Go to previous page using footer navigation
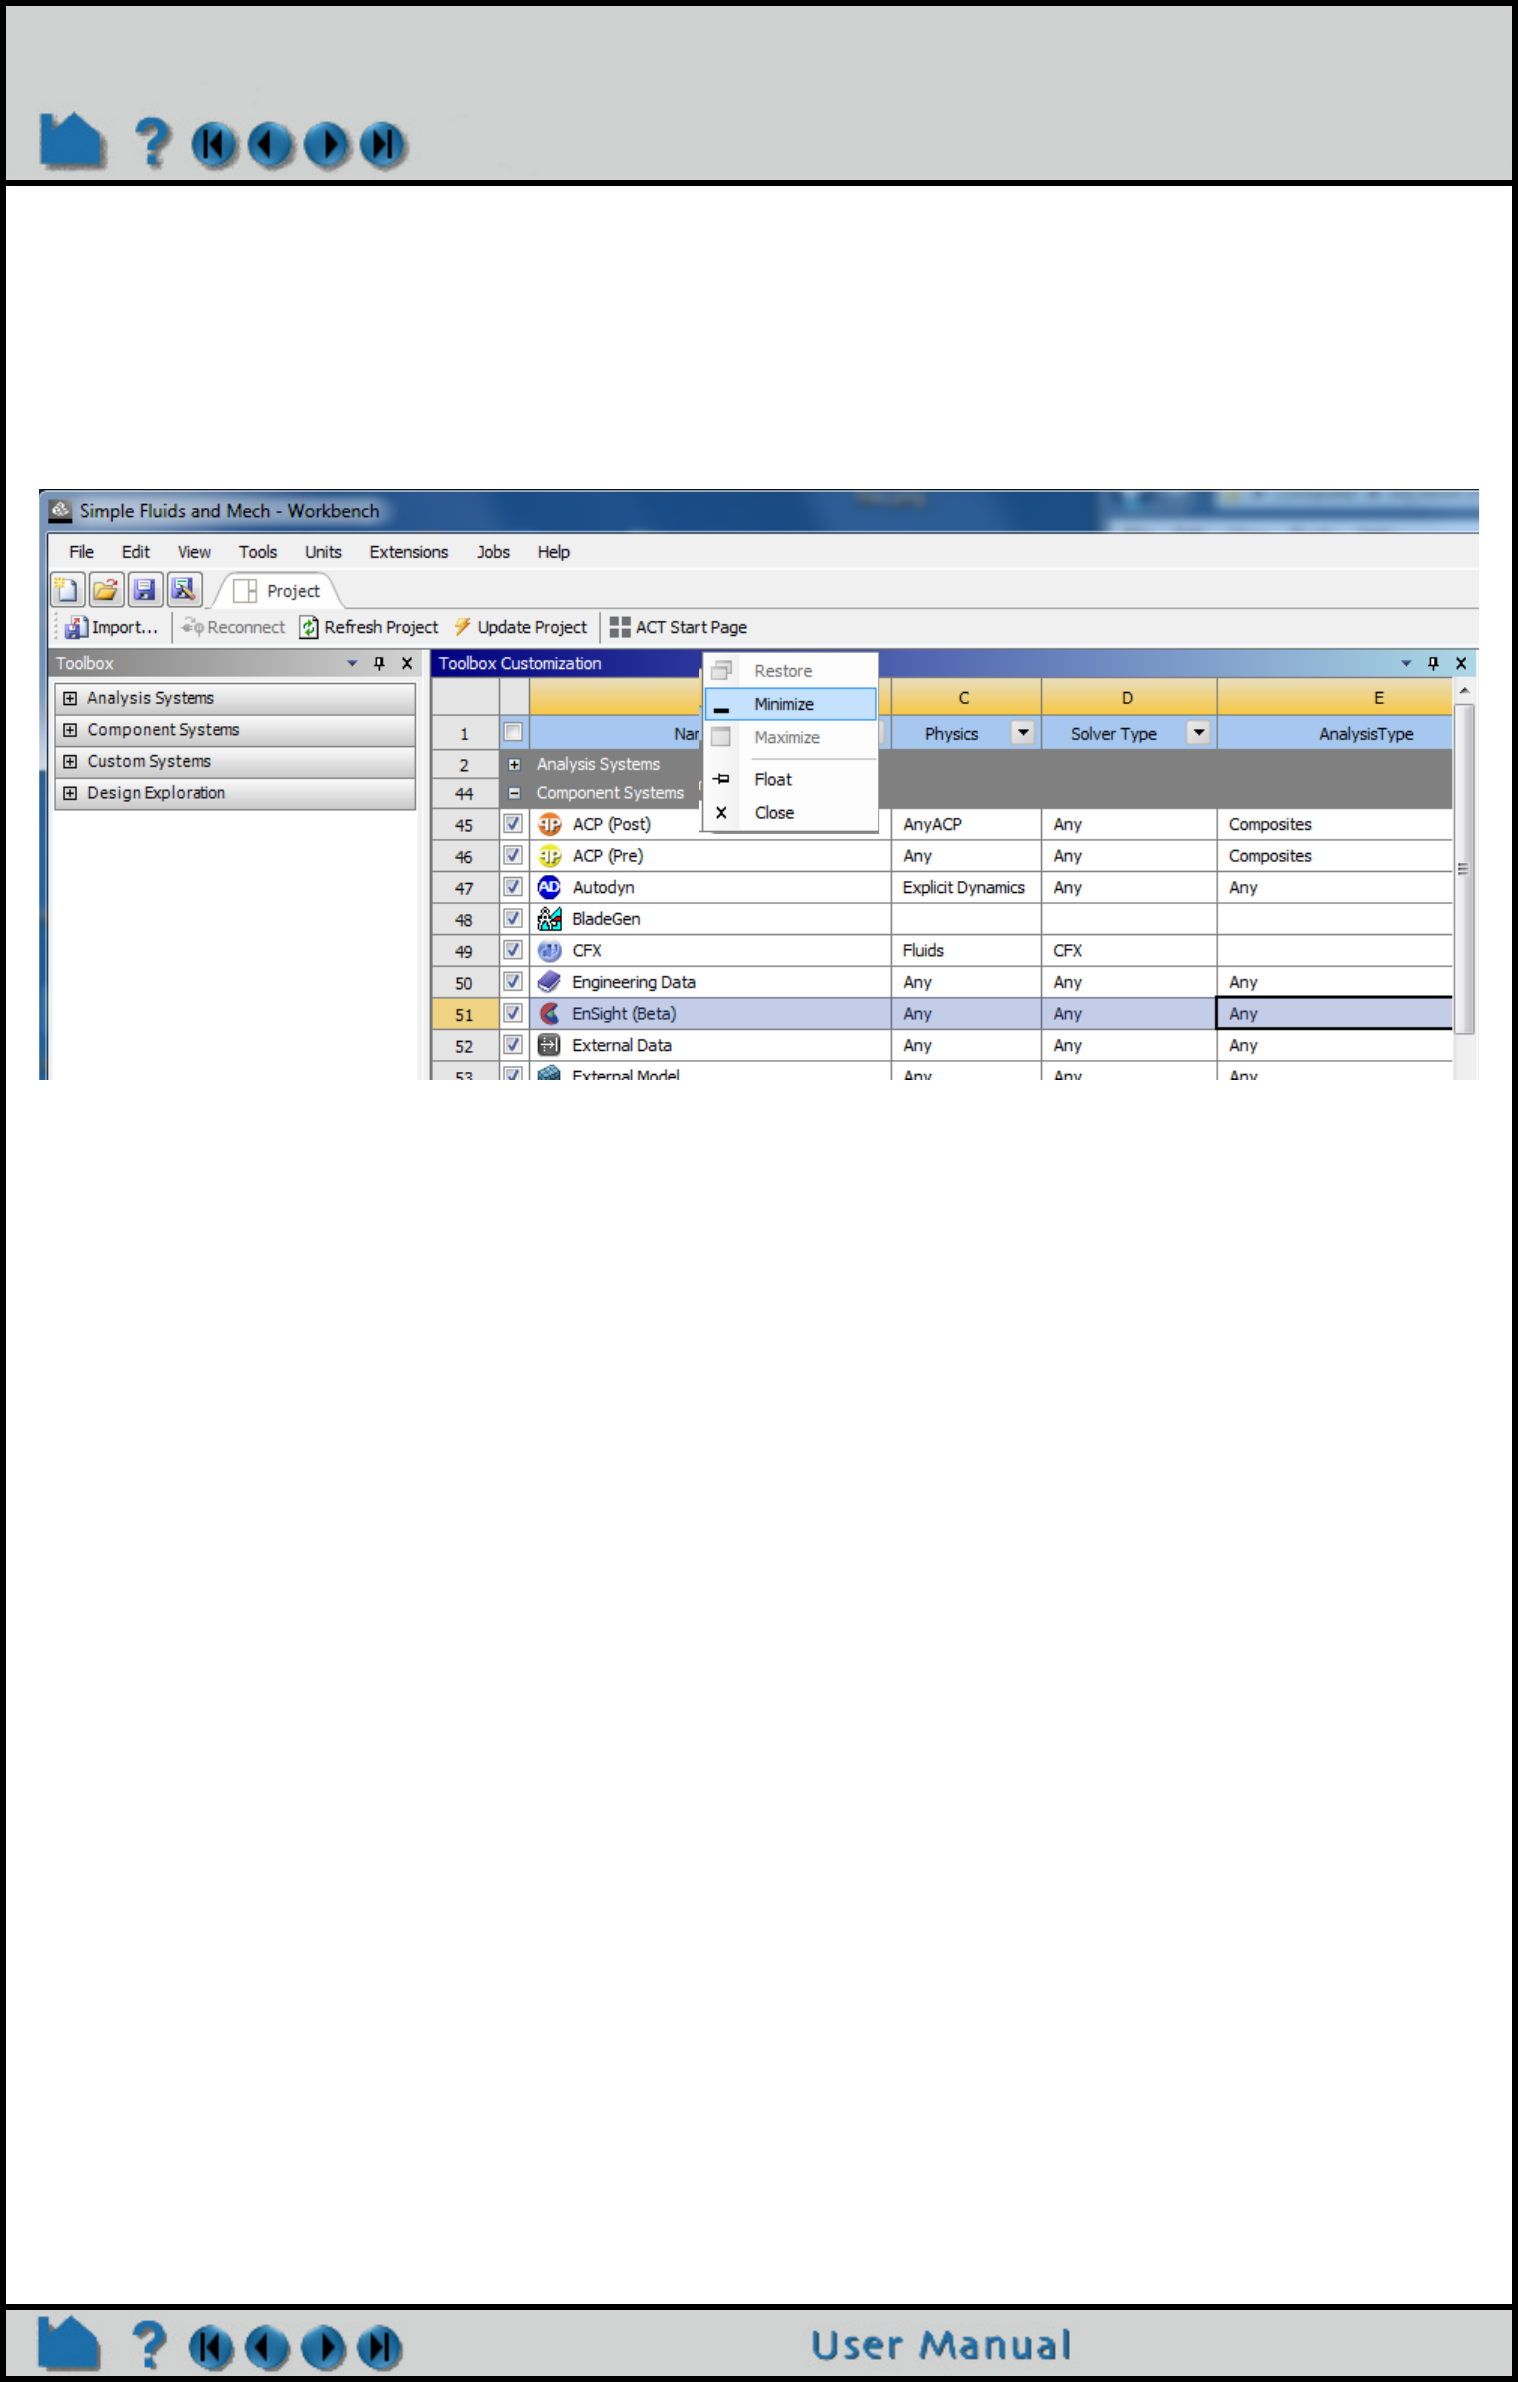The image size is (1518, 2382). tap(267, 2348)
